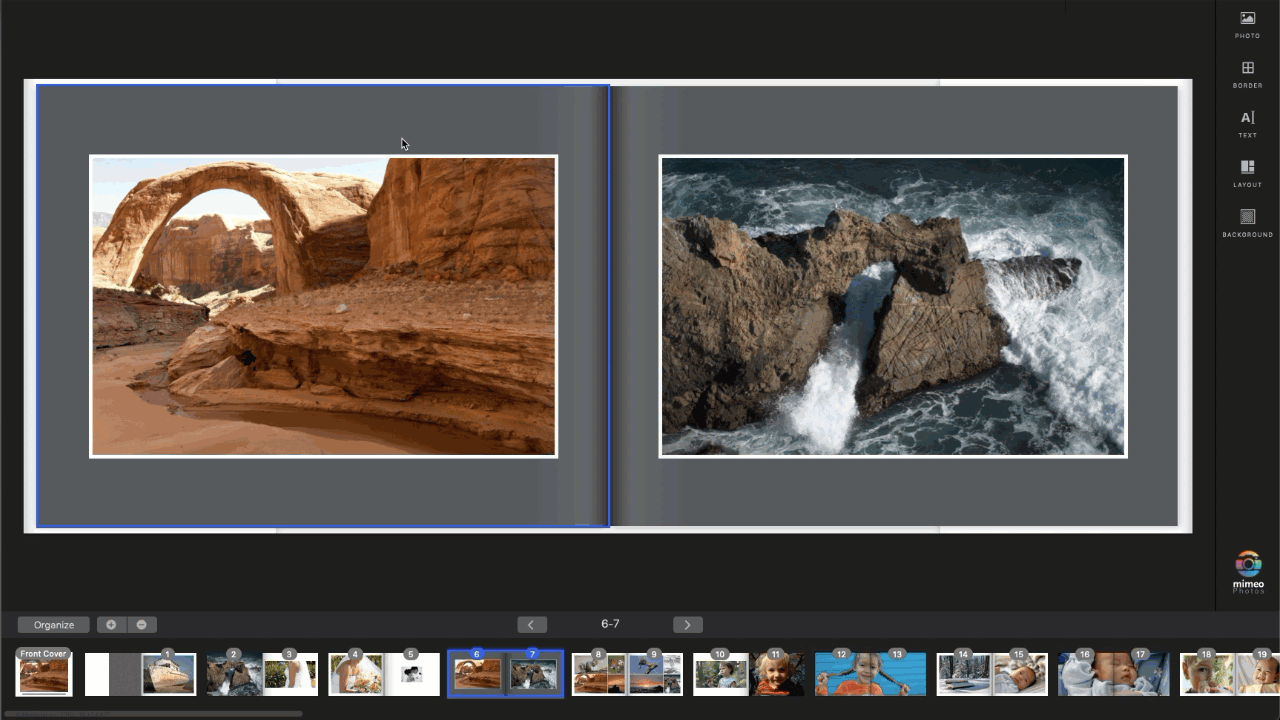Click the Organize button
The height and width of the screenshot is (720, 1280).
(54, 625)
